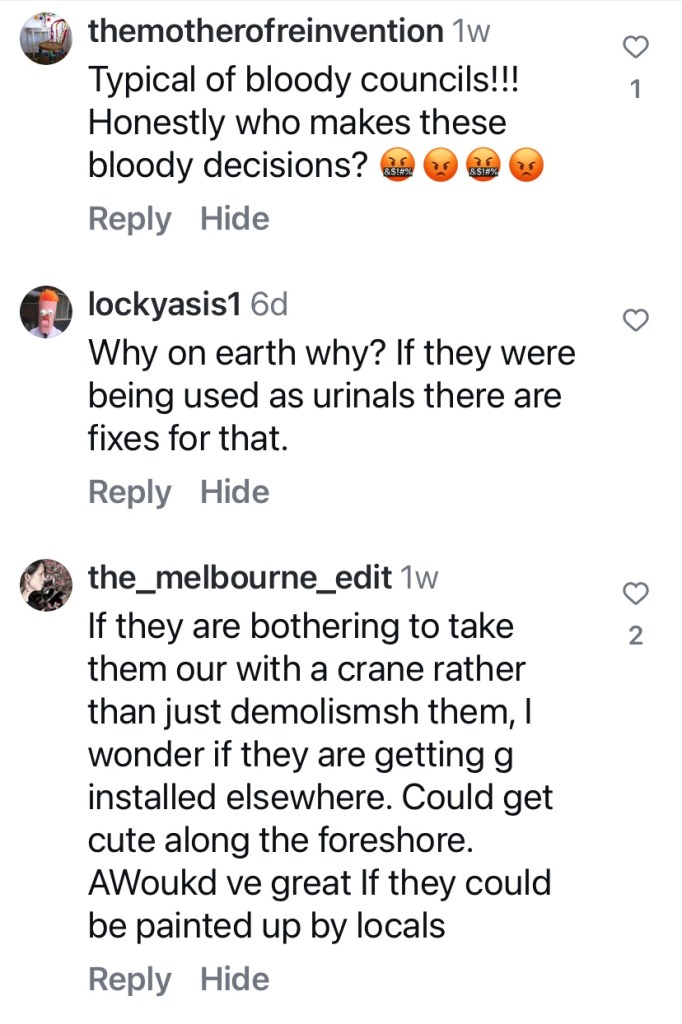
Task: Like themotherofreinvention's comment with the heart
Action: (x=636, y=46)
